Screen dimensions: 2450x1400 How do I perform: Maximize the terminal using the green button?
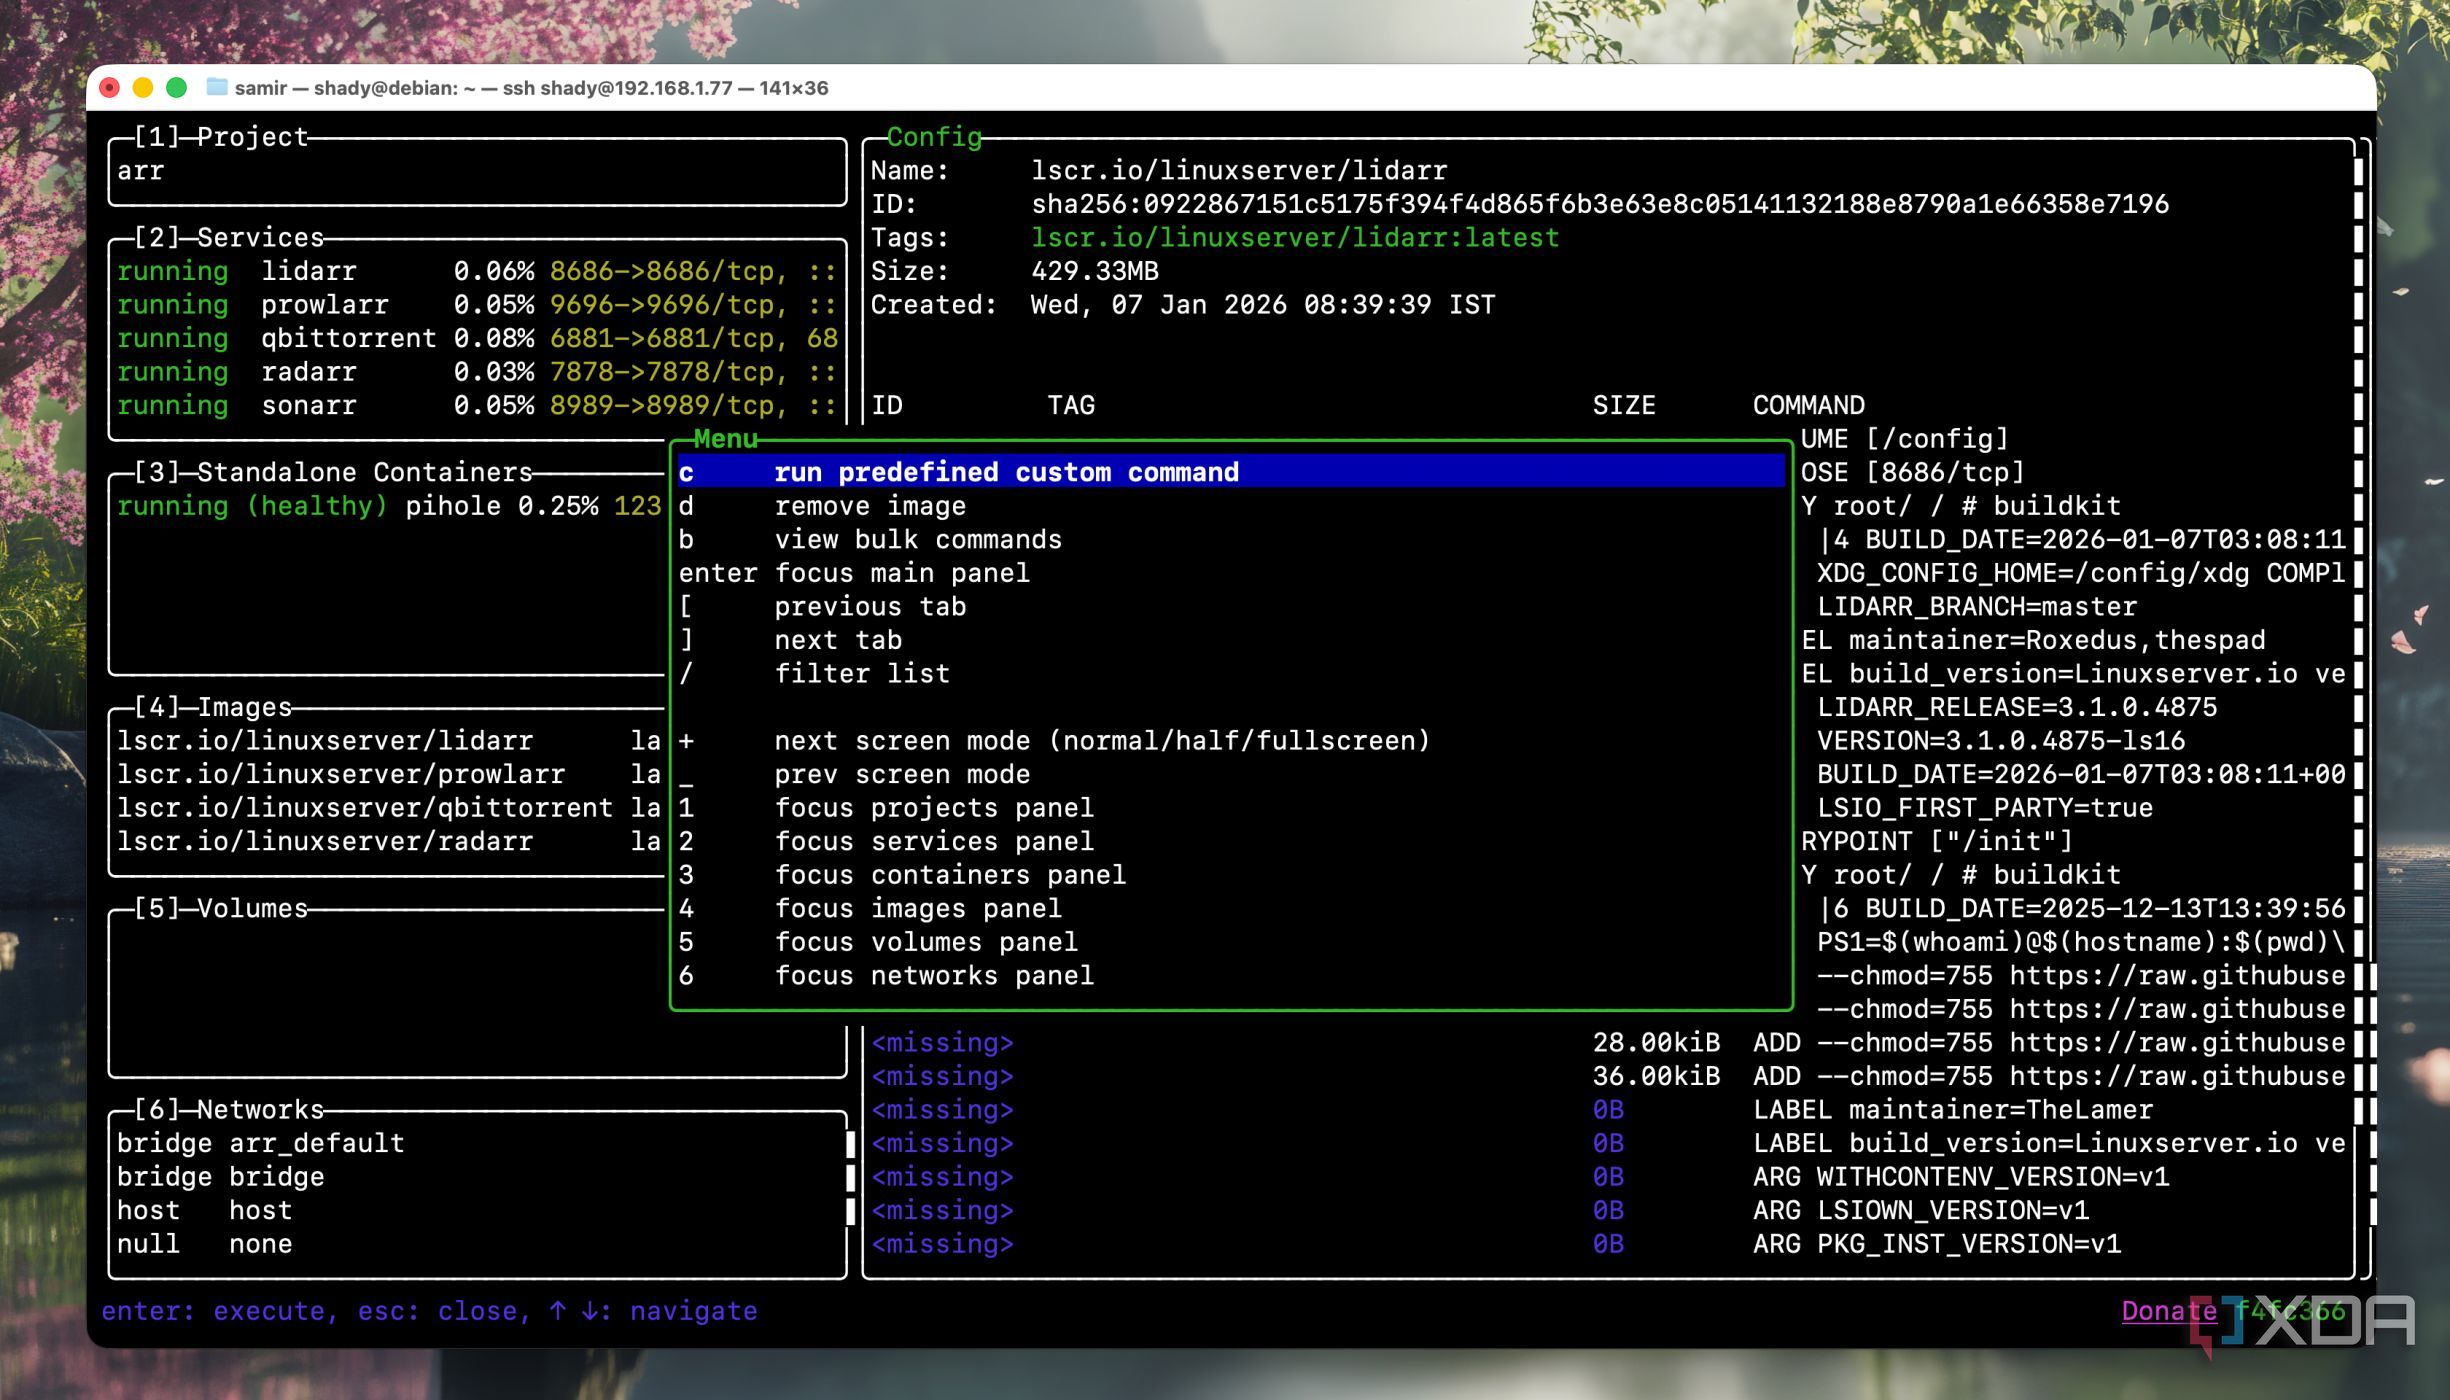coord(177,88)
